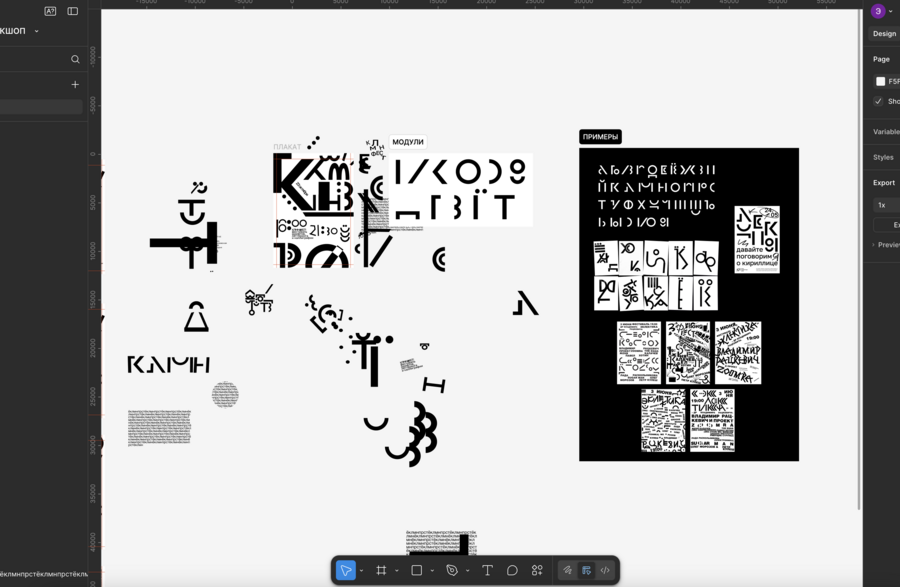
Task: Search layers with magnifier icon
Action: (x=75, y=59)
